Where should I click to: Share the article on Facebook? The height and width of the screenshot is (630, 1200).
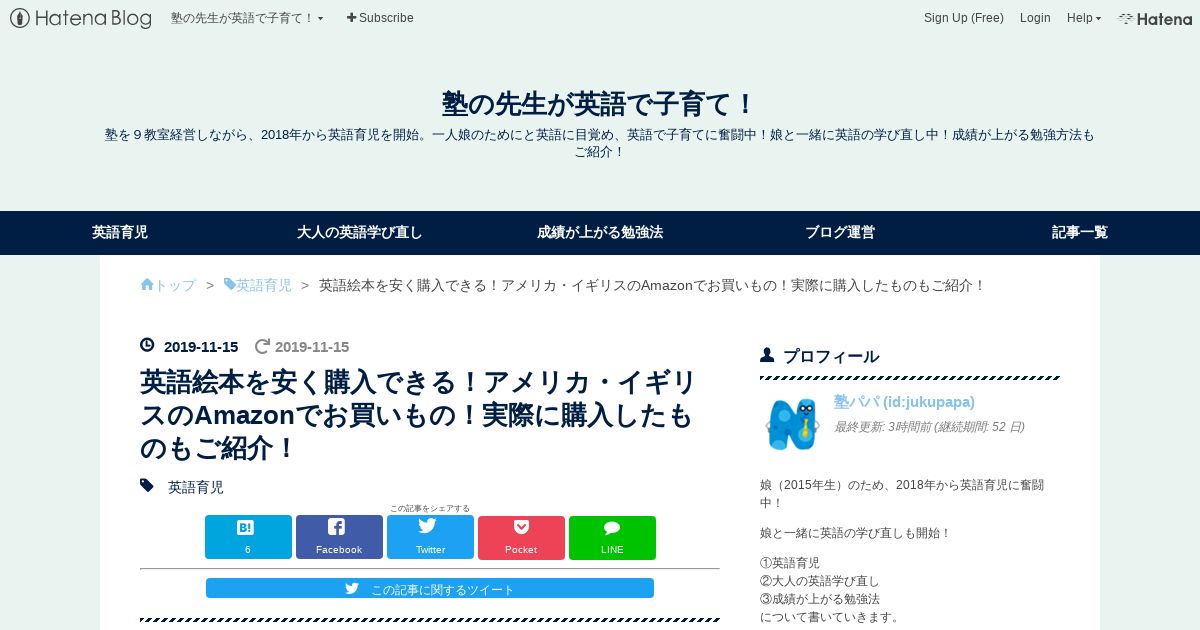tap(339, 537)
